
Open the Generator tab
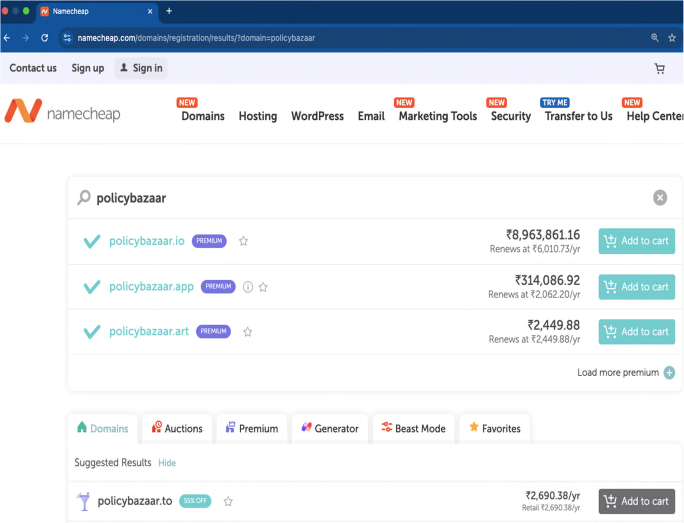[330, 428]
